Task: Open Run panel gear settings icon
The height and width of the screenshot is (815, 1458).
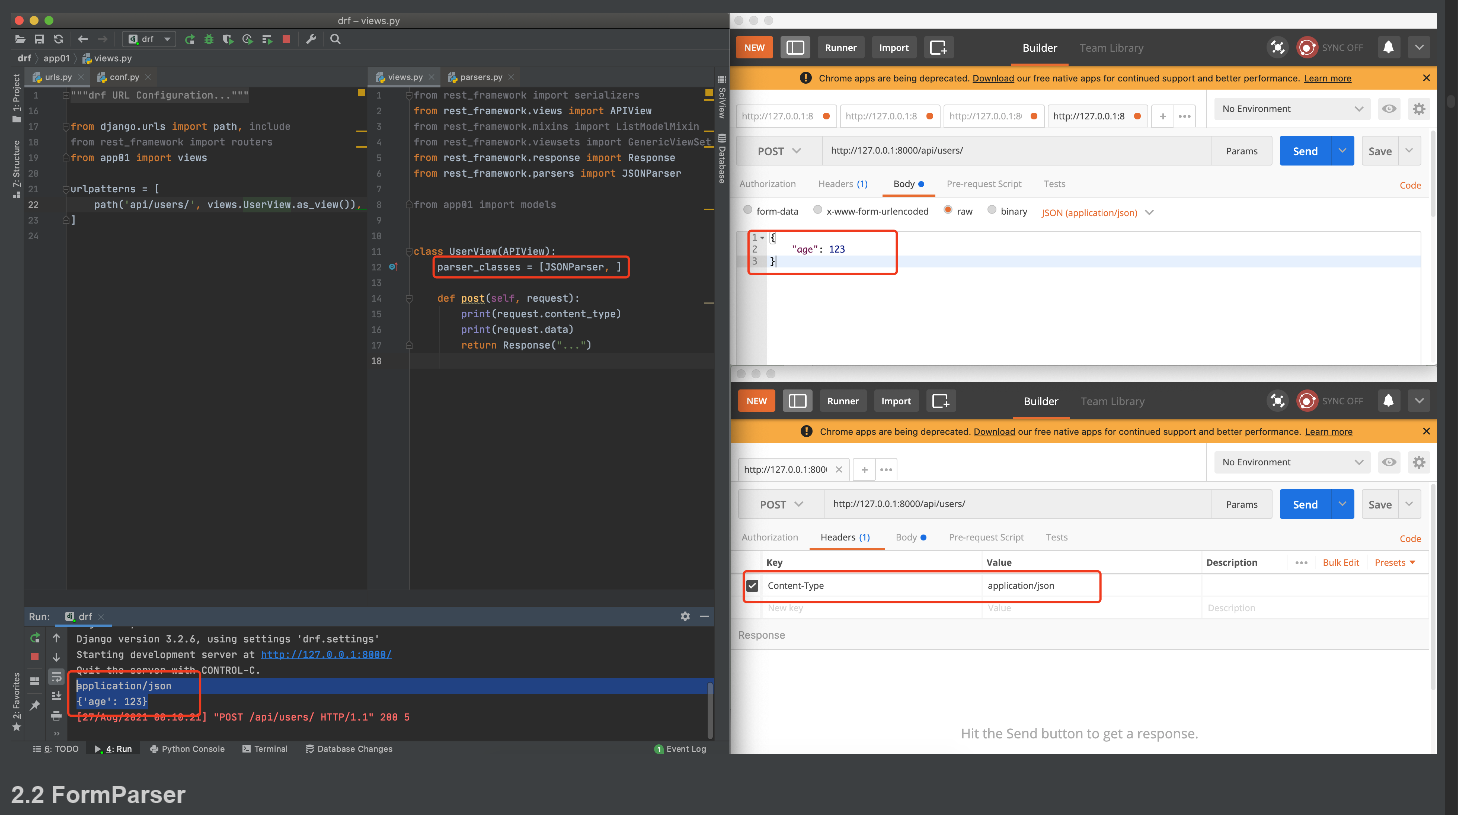Action: pyautogui.click(x=685, y=616)
